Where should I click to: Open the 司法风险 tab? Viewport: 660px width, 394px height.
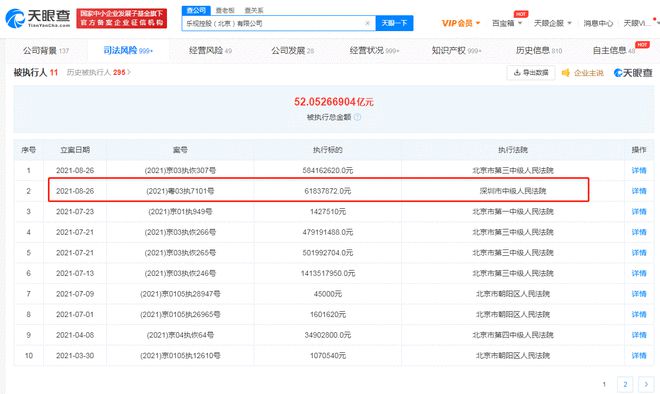(x=128, y=51)
